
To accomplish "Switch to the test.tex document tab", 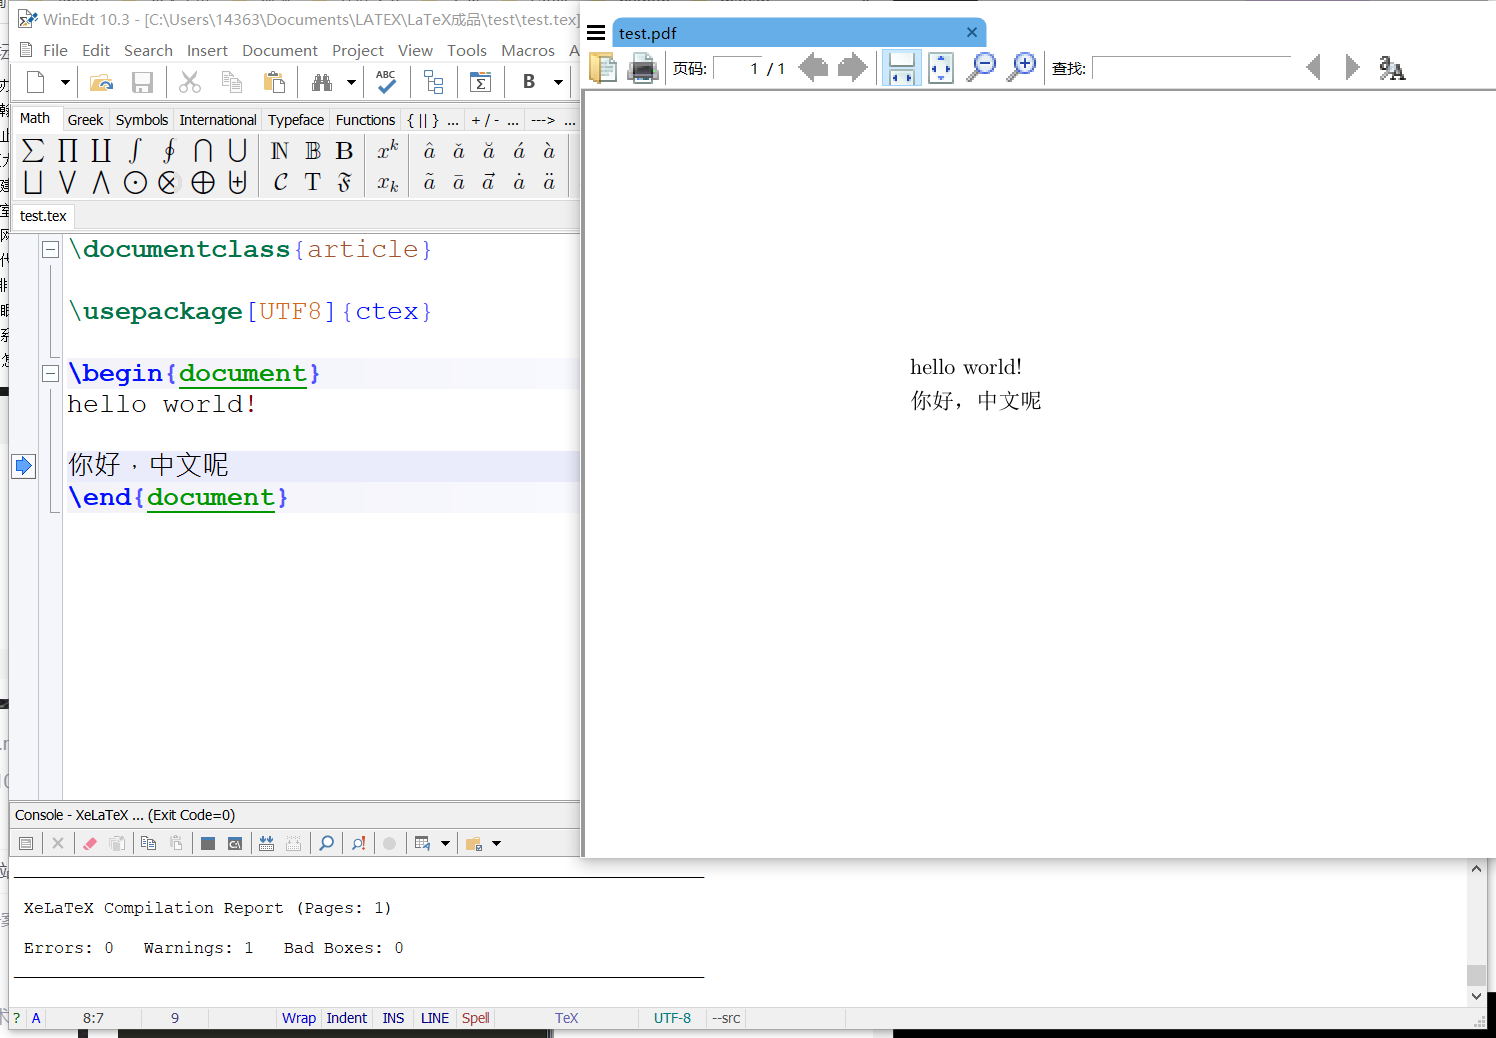I will point(43,216).
